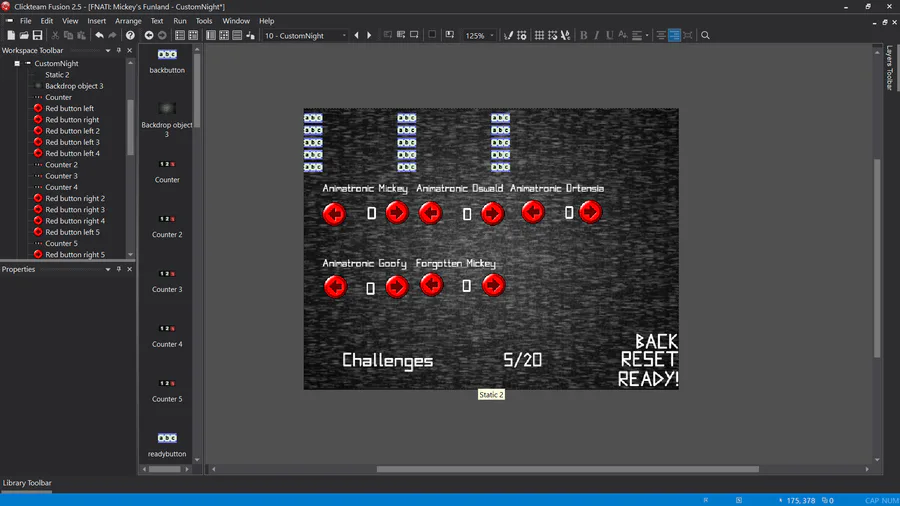This screenshot has height=506, width=900.
Task: Click the READY! text in frame
Action: click(x=648, y=378)
